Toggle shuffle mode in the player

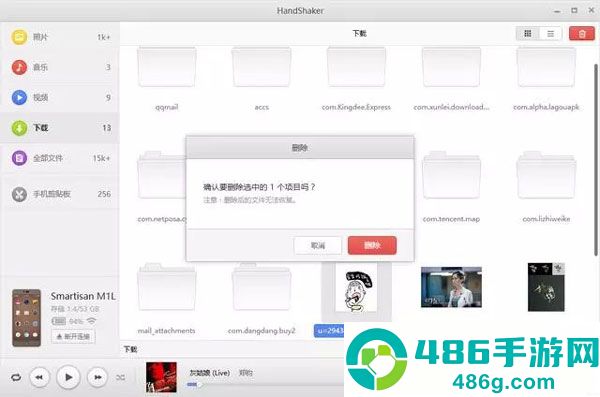(x=121, y=377)
